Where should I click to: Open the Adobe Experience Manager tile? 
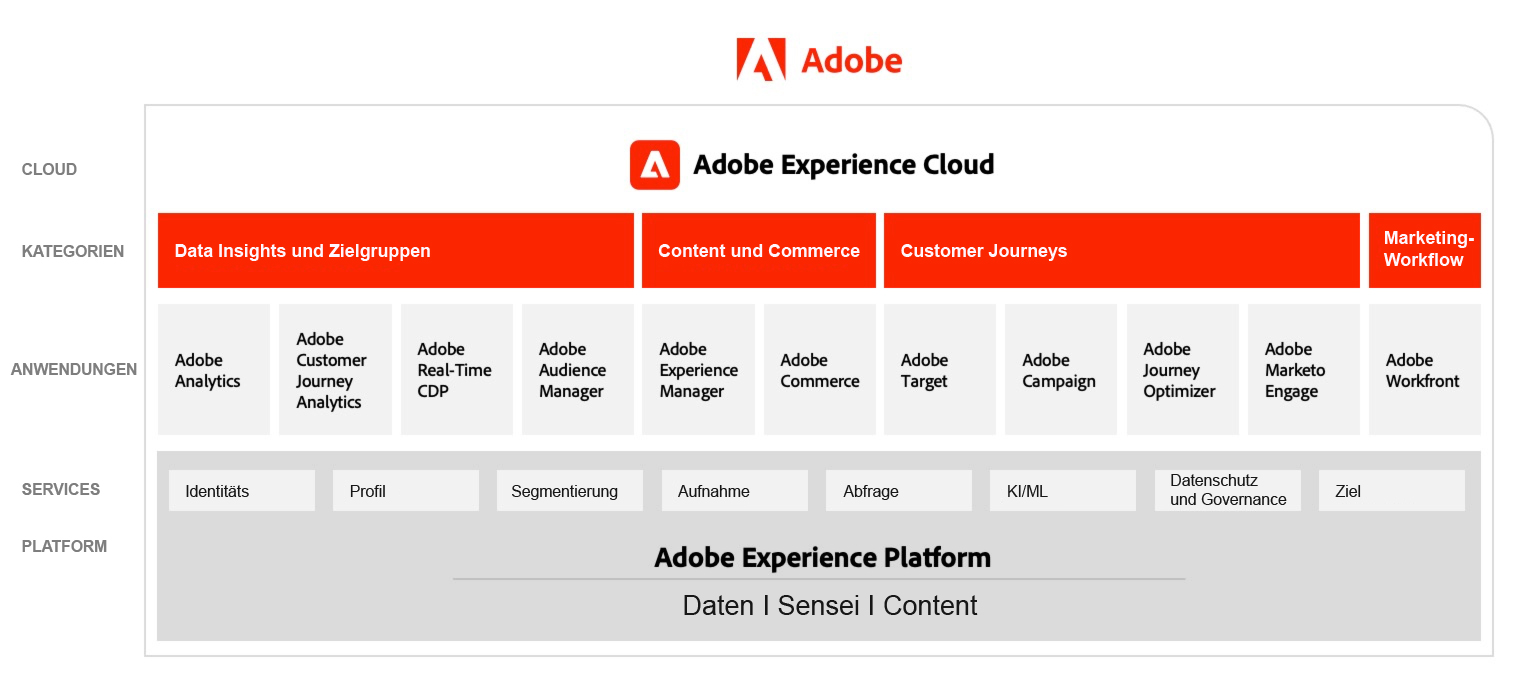tap(698, 370)
